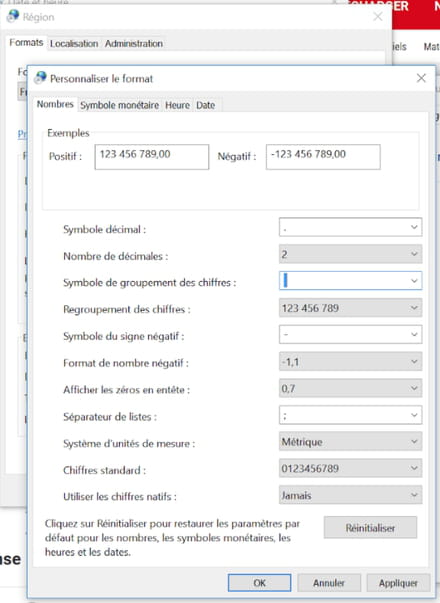Image resolution: width=440 pixels, height=603 pixels.
Task: Click the Négatif example box
Action: [323, 157]
